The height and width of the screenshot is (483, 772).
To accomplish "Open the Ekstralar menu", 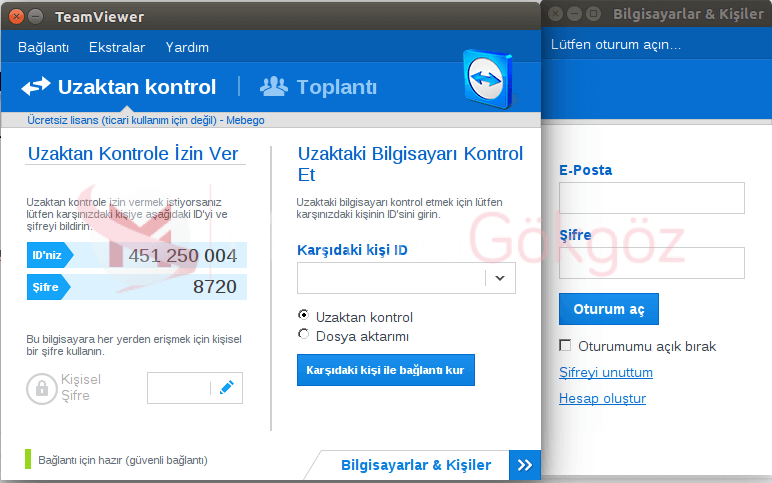I will 117,47.
